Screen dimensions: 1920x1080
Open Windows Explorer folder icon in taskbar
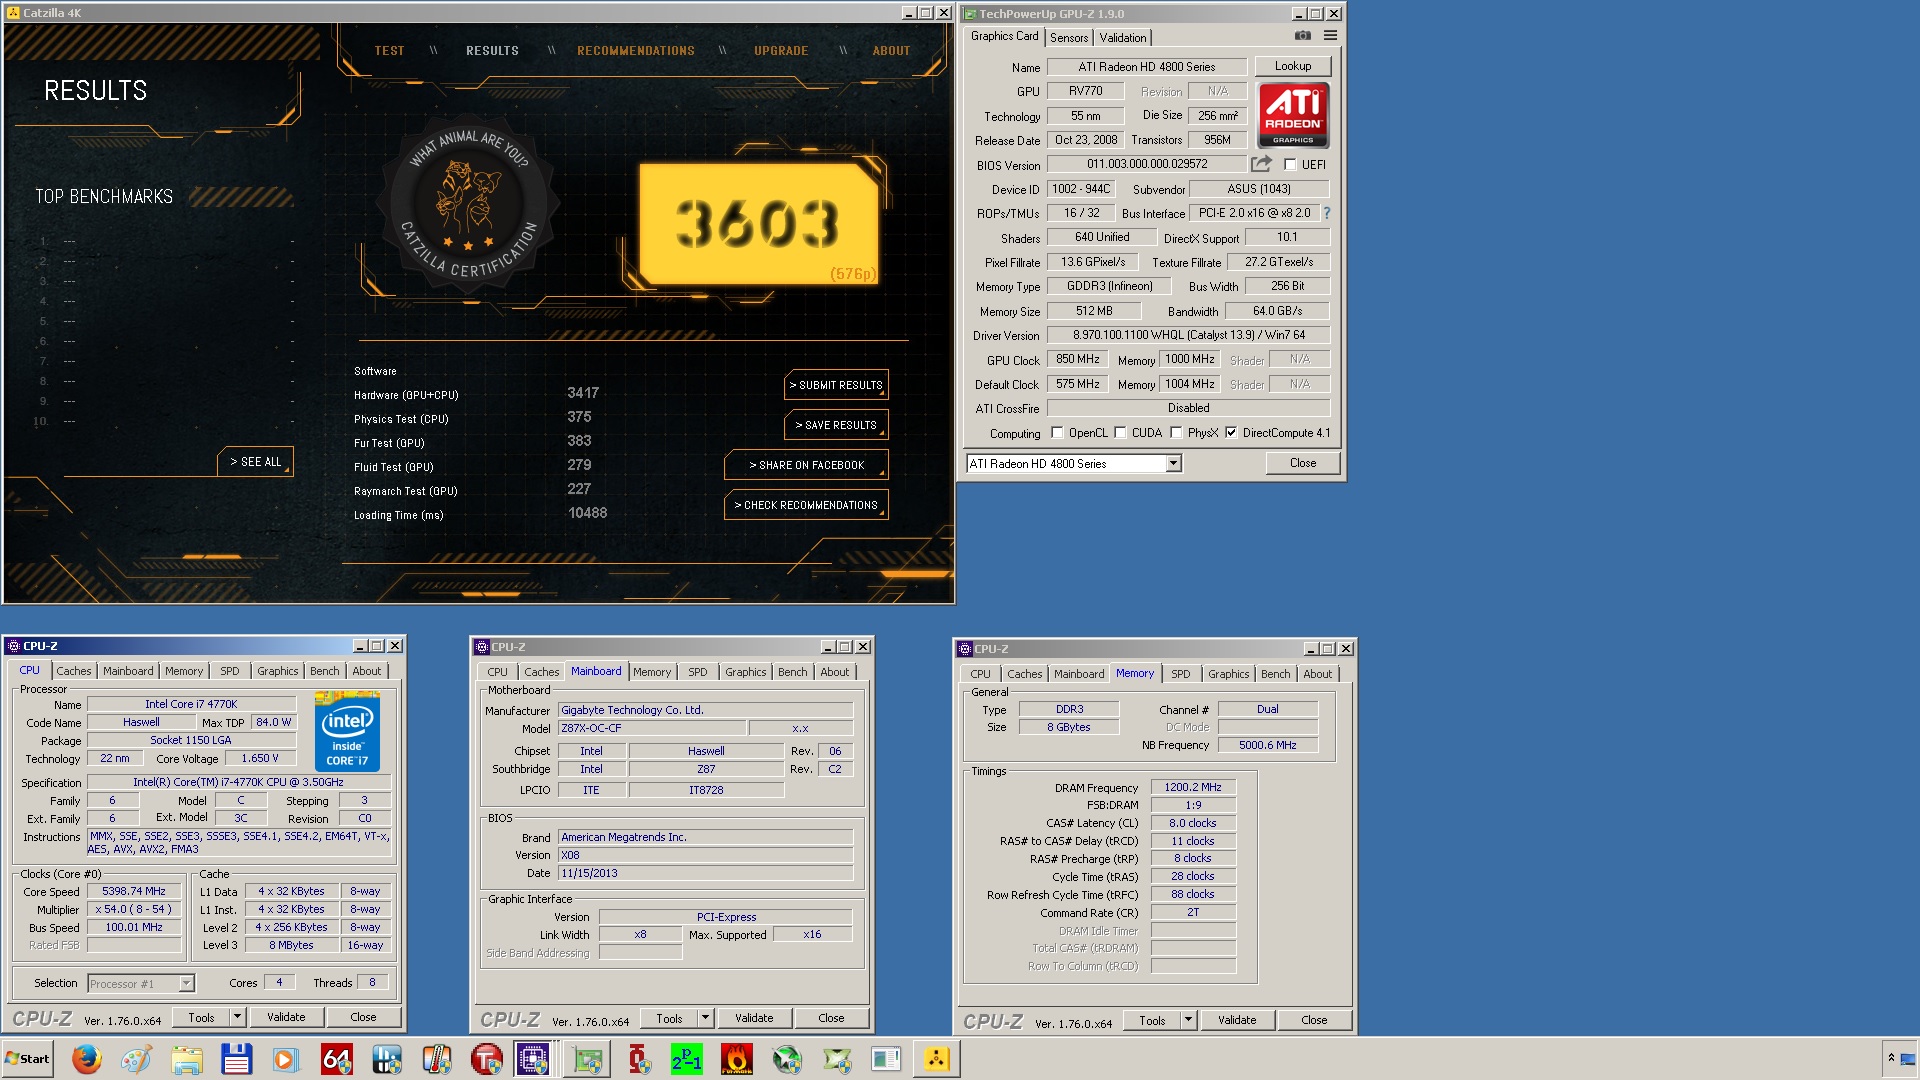tap(187, 1058)
